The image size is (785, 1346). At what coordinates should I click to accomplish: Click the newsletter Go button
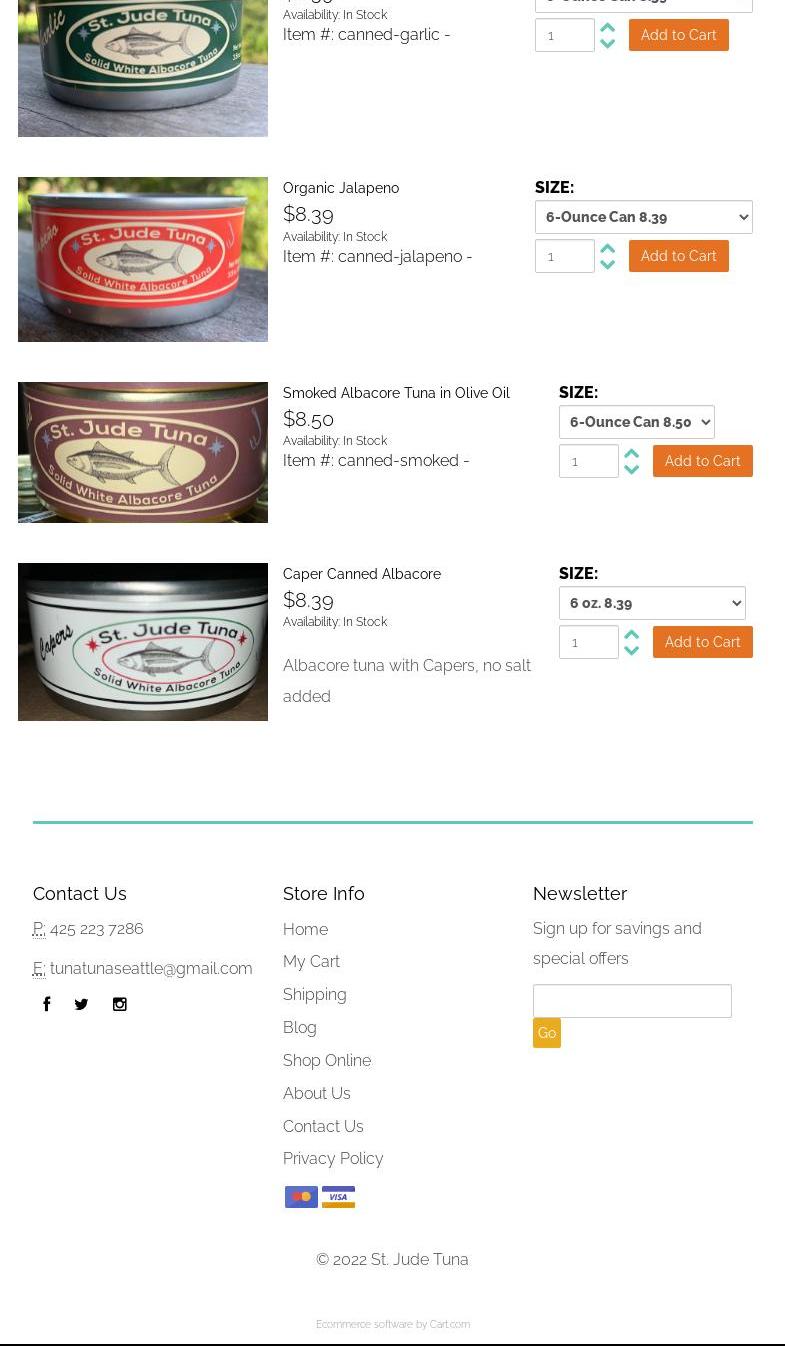[547, 1033]
